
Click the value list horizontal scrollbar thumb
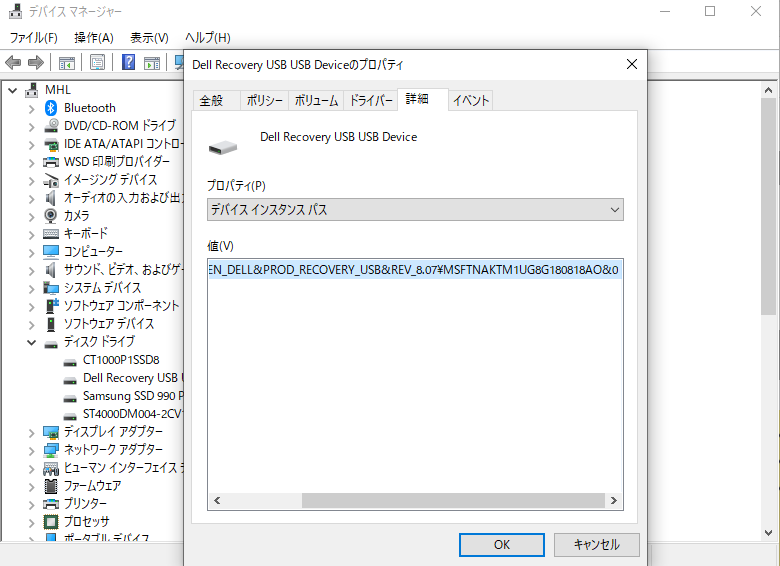[x=453, y=501]
